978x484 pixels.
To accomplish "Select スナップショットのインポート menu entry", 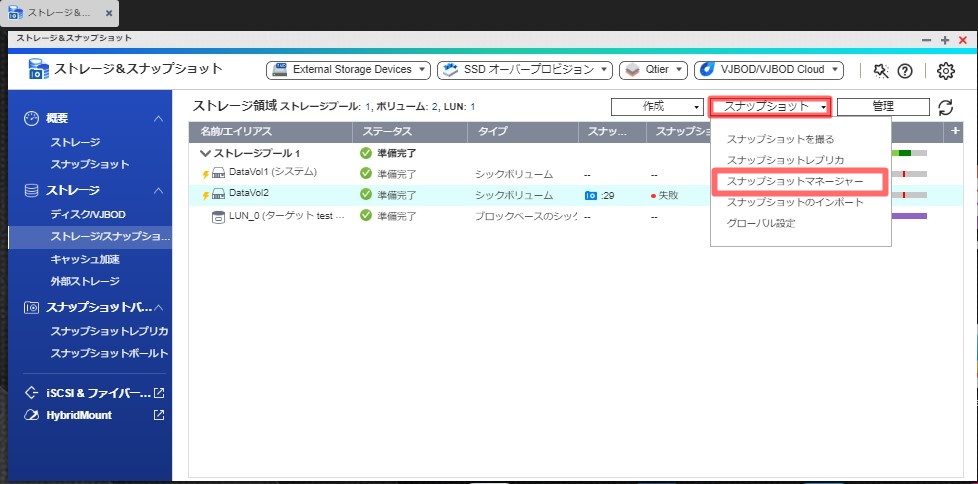I will click(x=795, y=202).
